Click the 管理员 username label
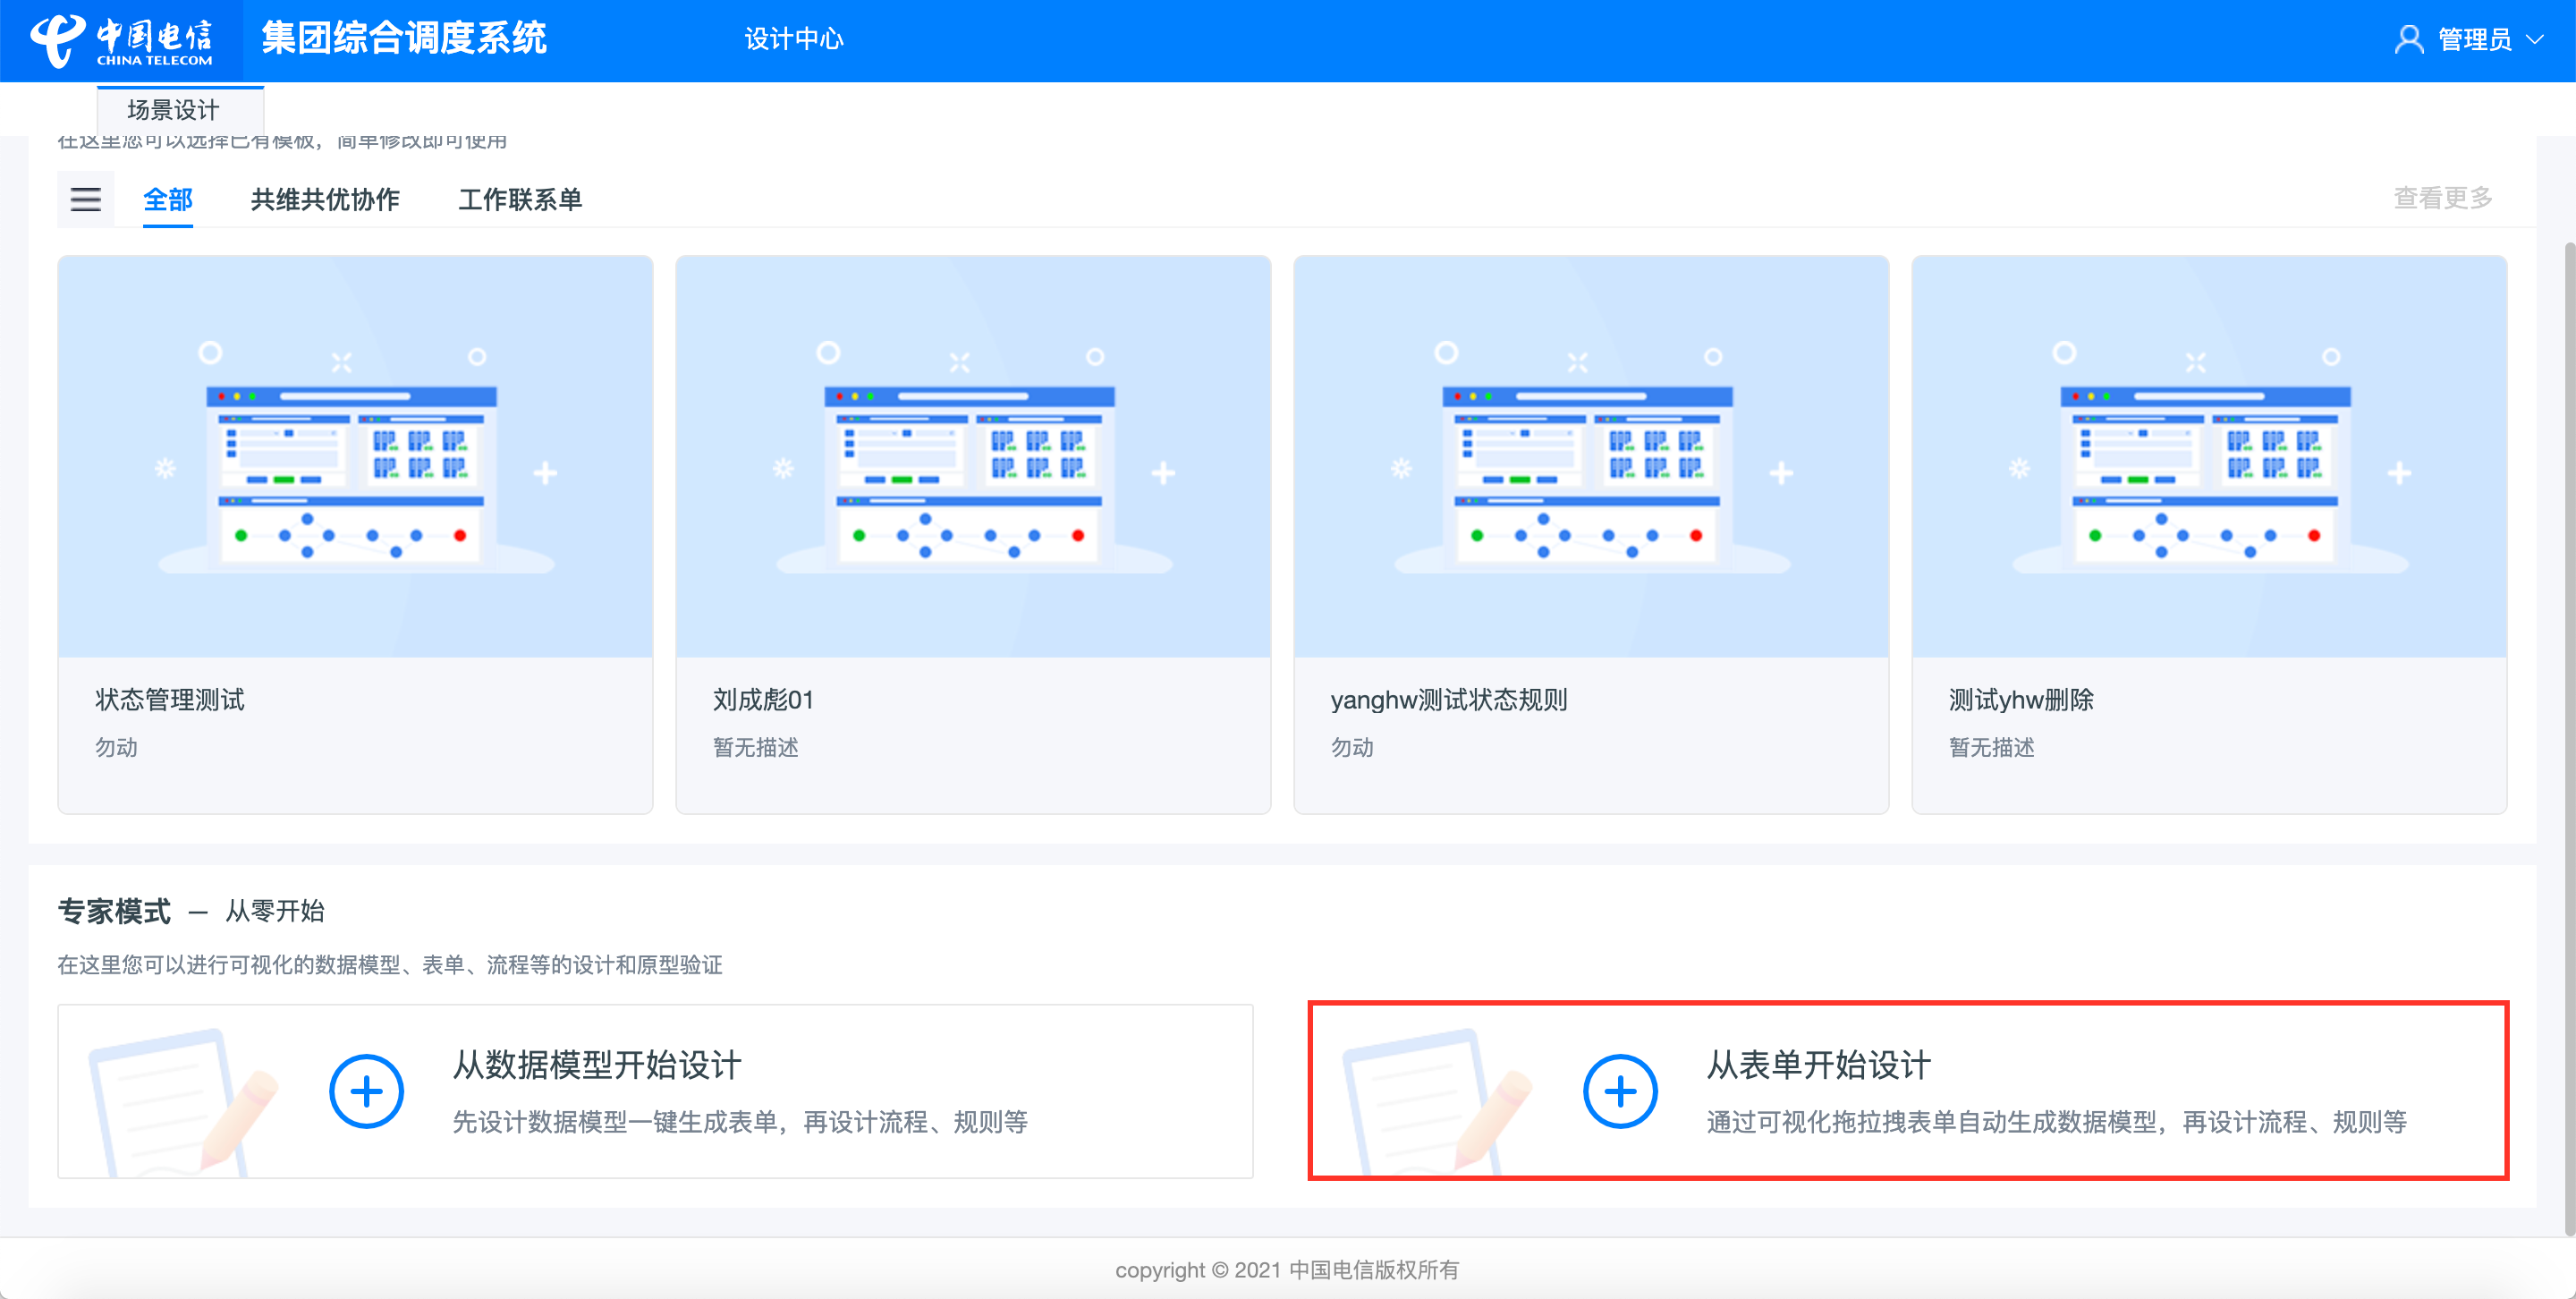This screenshot has width=2576, height=1299. point(2475,40)
